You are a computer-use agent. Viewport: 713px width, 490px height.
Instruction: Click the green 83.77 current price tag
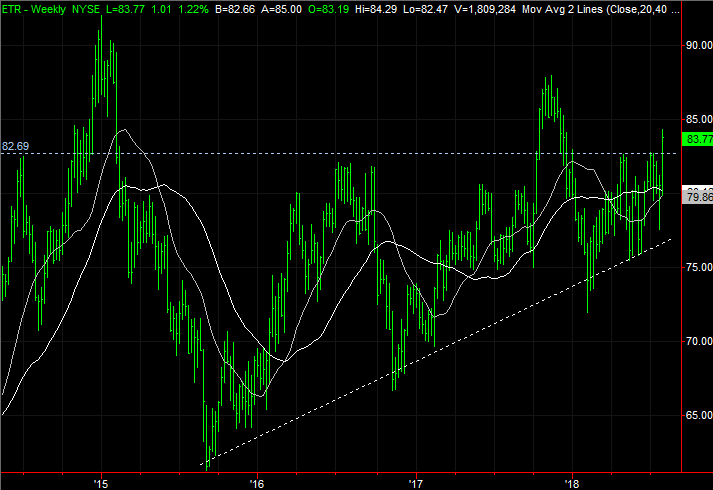(x=698, y=139)
